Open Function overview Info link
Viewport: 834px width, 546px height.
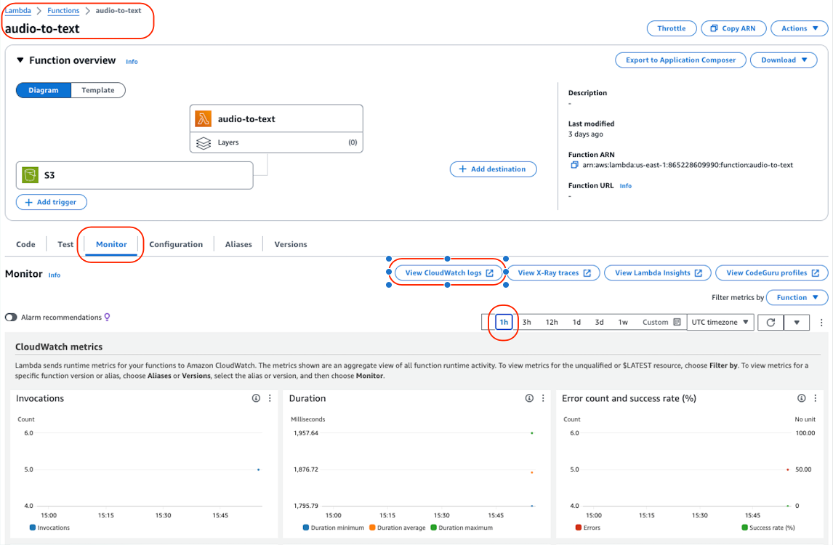(x=132, y=62)
